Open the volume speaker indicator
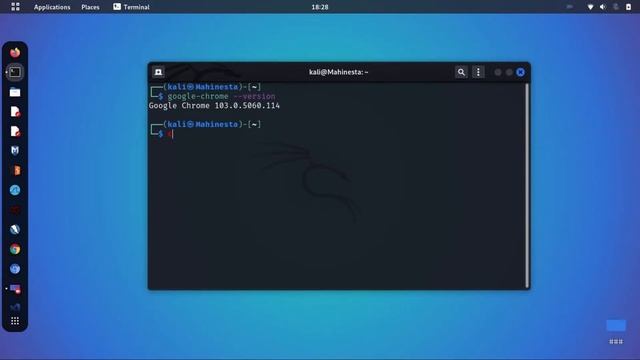This screenshot has width=640, height=360. coord(603,7)
